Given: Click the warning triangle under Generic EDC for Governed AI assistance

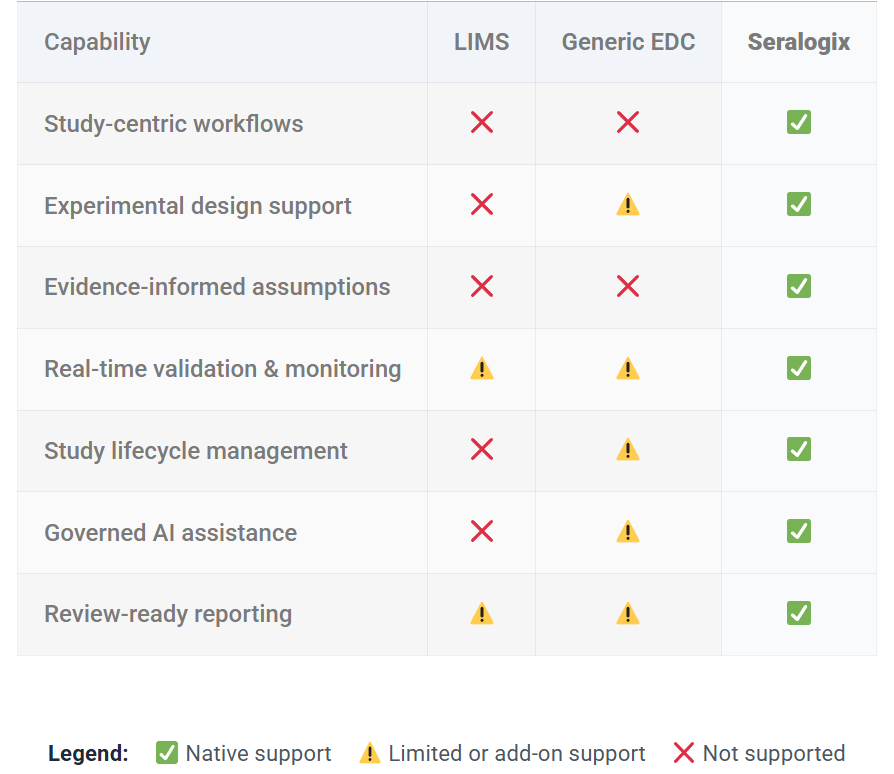Looking at the screenshot, I should tap(628, 531).
